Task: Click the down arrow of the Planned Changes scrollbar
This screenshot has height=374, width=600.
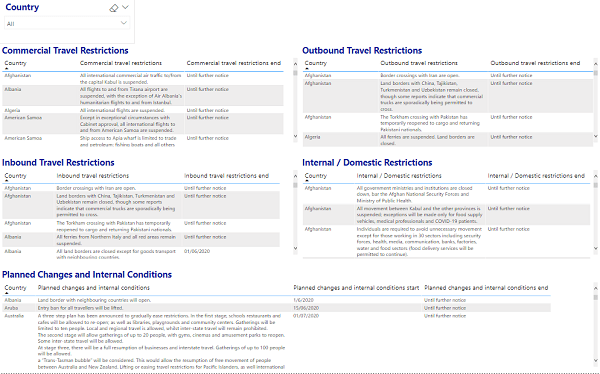Action: tap(595, 360)
